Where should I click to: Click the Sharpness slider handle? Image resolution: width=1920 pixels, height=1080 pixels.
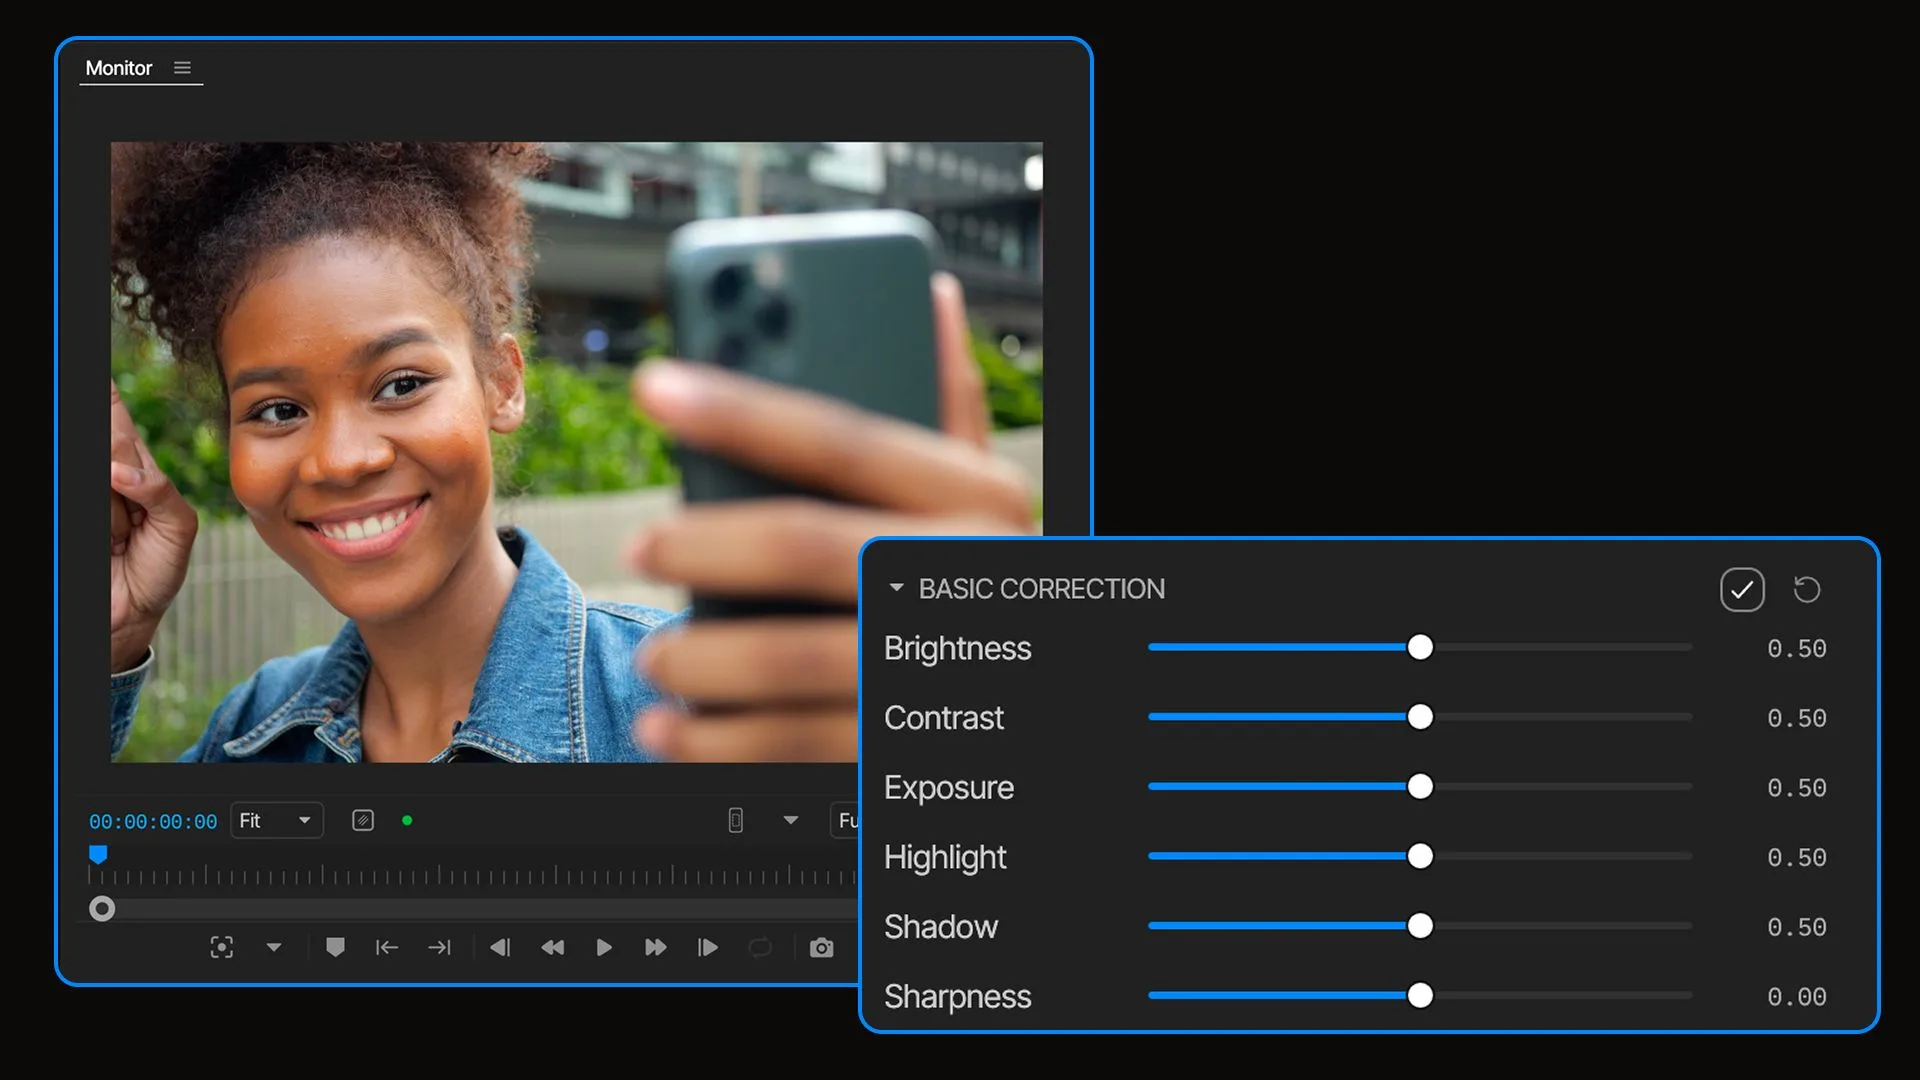coord(1420,995)
